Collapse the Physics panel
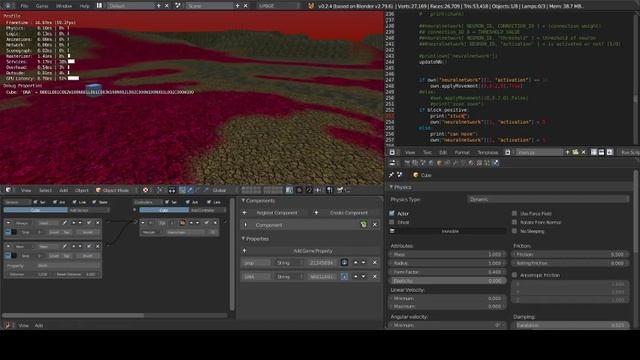 click(400, 187)
